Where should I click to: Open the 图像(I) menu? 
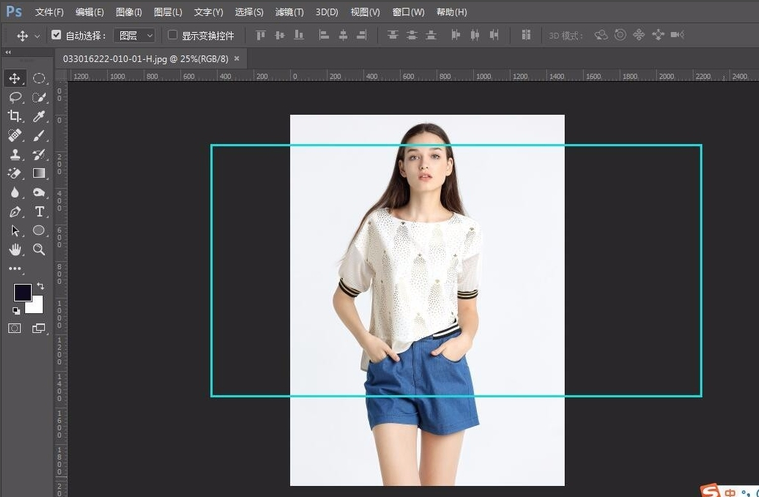click(x=129, y=12)
